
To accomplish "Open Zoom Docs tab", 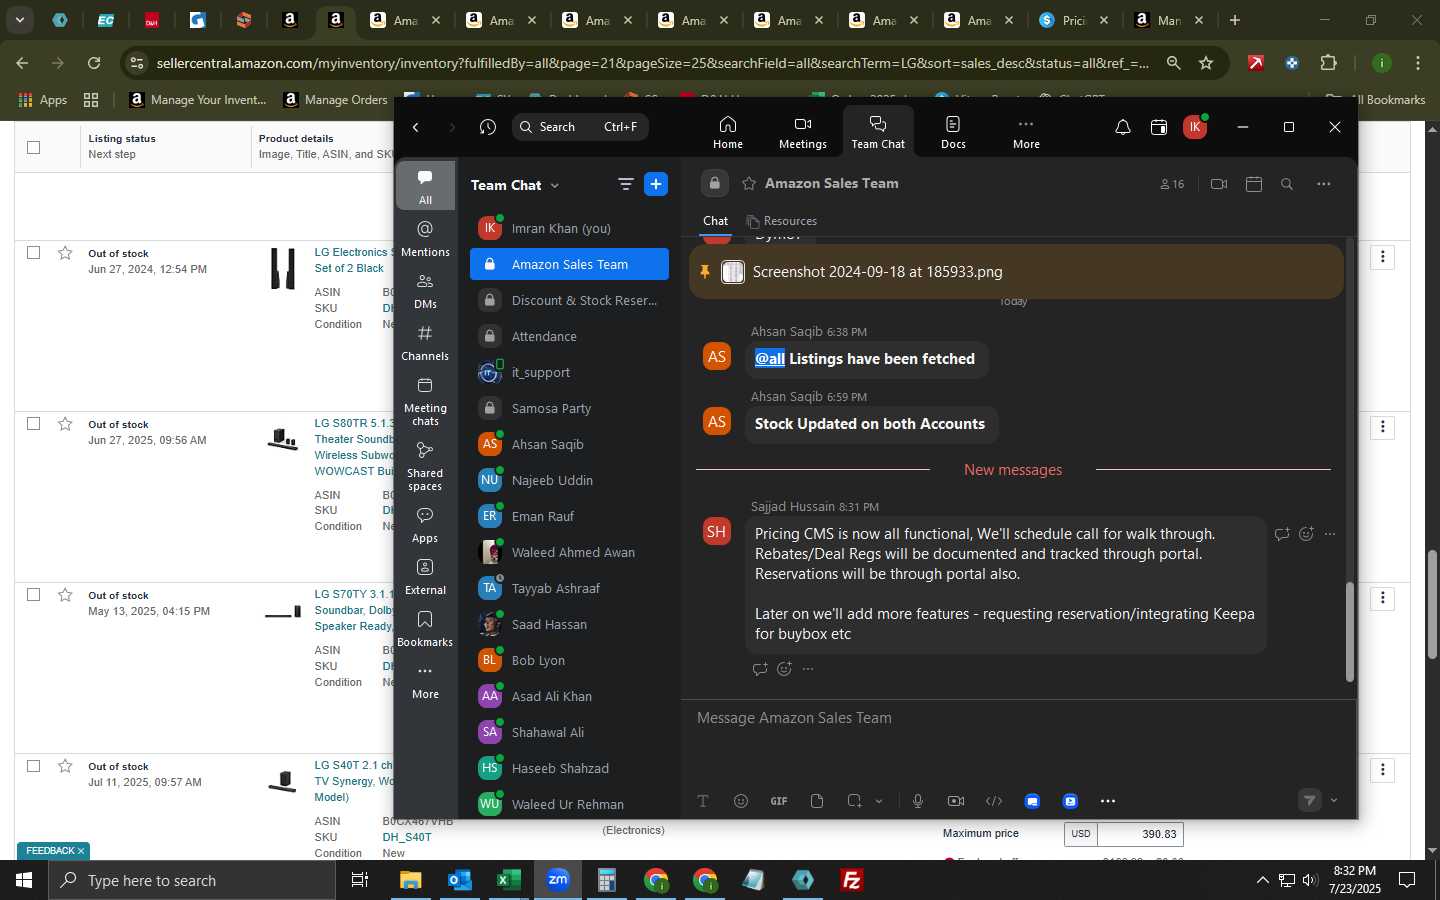I will tap(953, 132).
